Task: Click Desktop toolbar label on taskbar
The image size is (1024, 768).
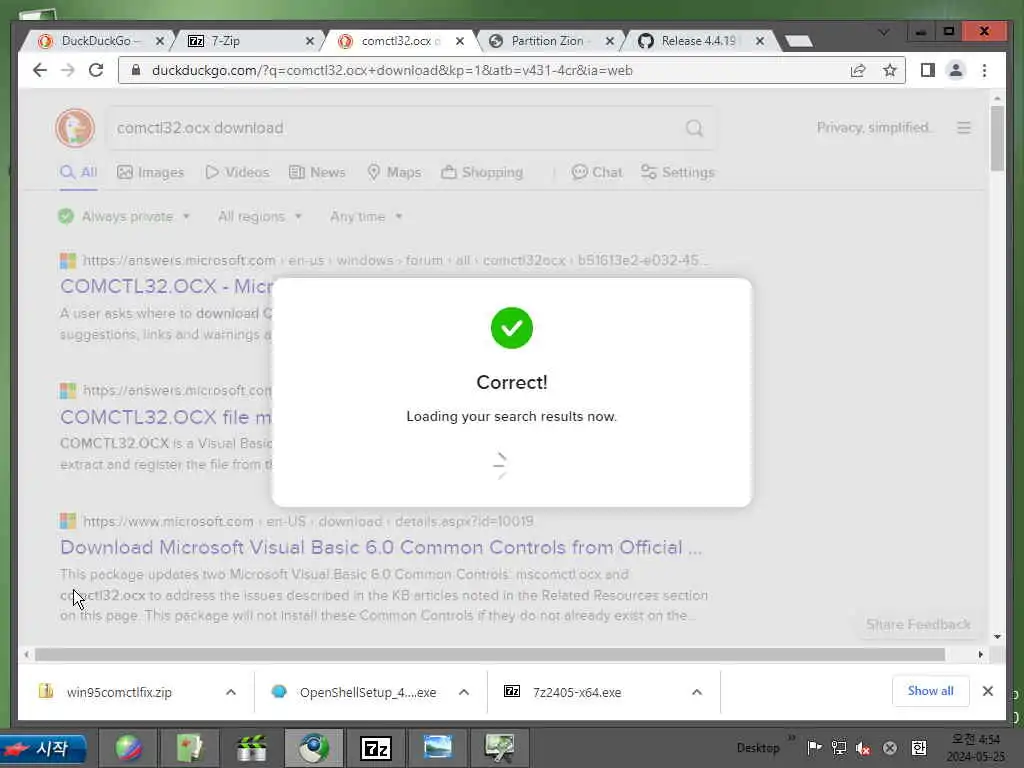Action: tap(758, 748)
